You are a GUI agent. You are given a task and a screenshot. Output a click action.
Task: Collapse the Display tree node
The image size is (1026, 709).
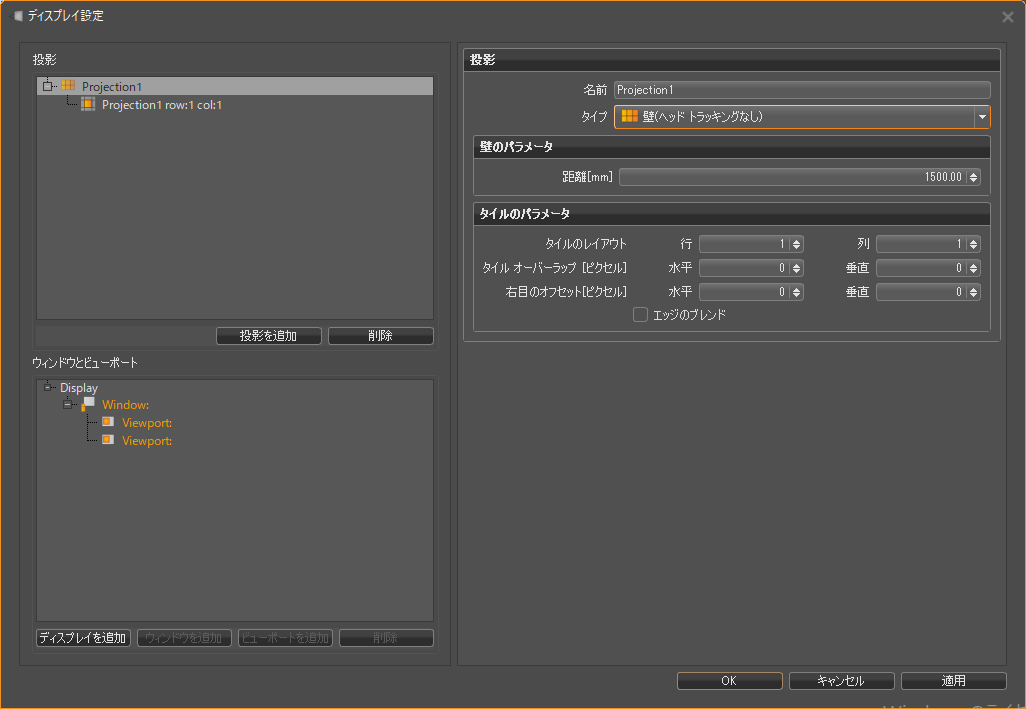[x=47, y=387]
